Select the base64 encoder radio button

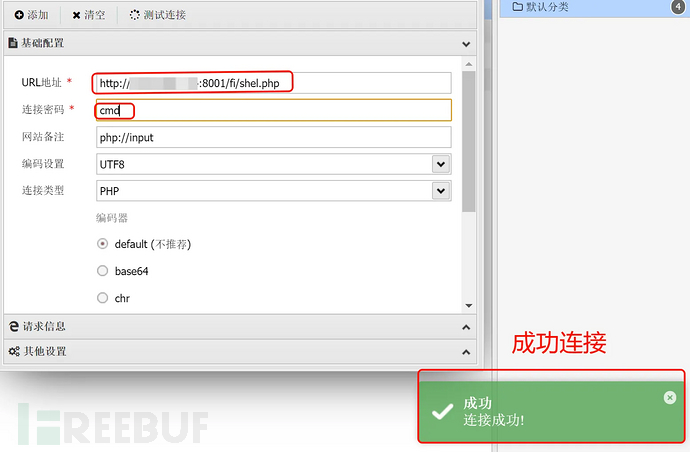pos(103,271)
